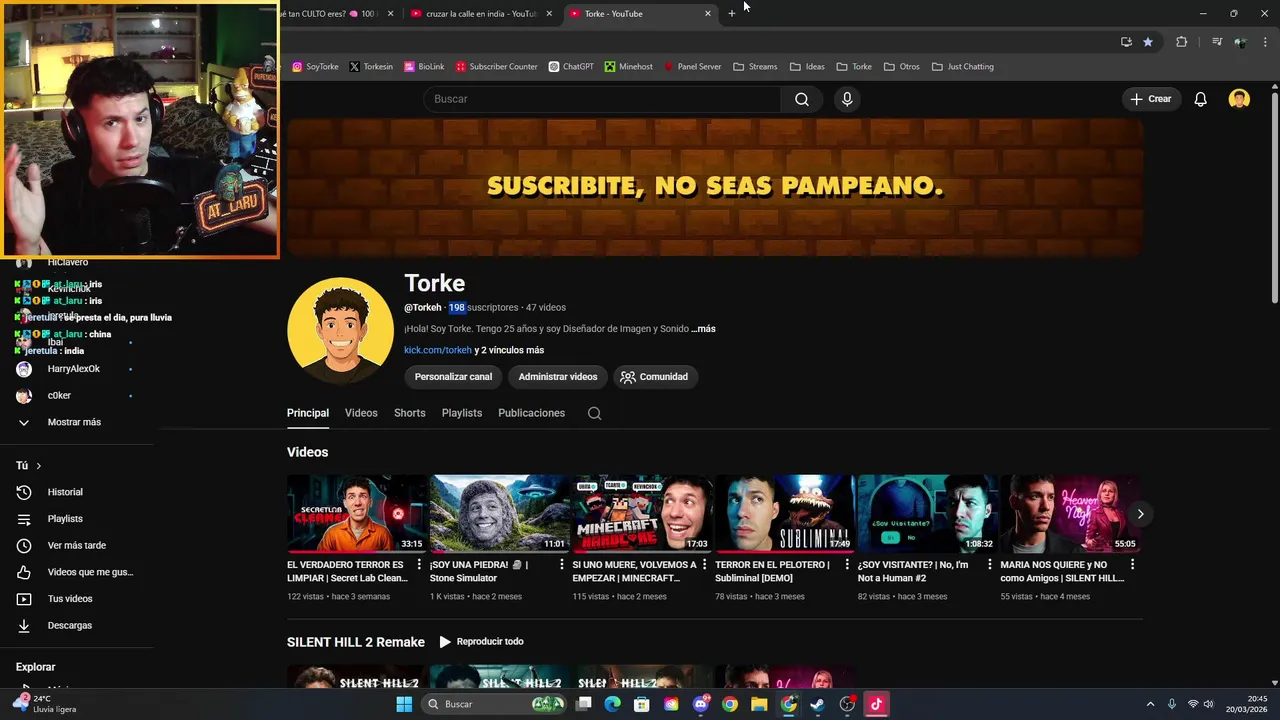Switch to the Publicaciones tab

coord(531,413)
